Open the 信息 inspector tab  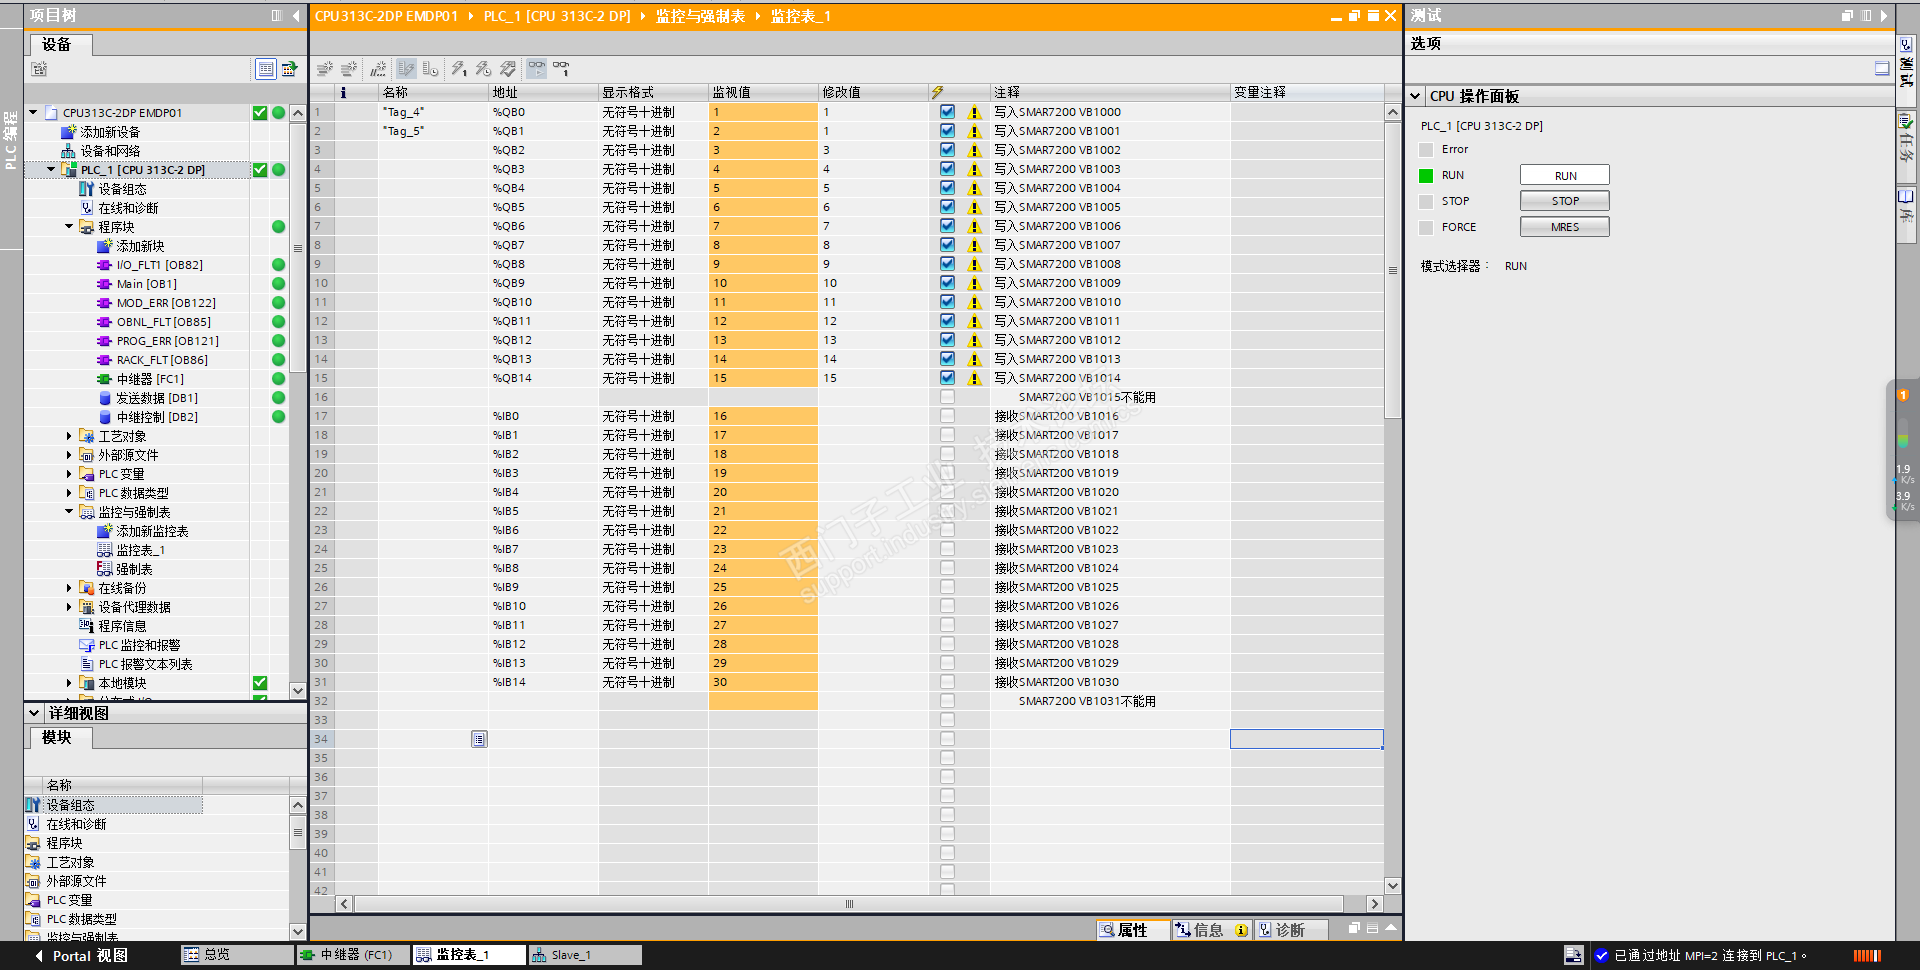pos(1212,930)
